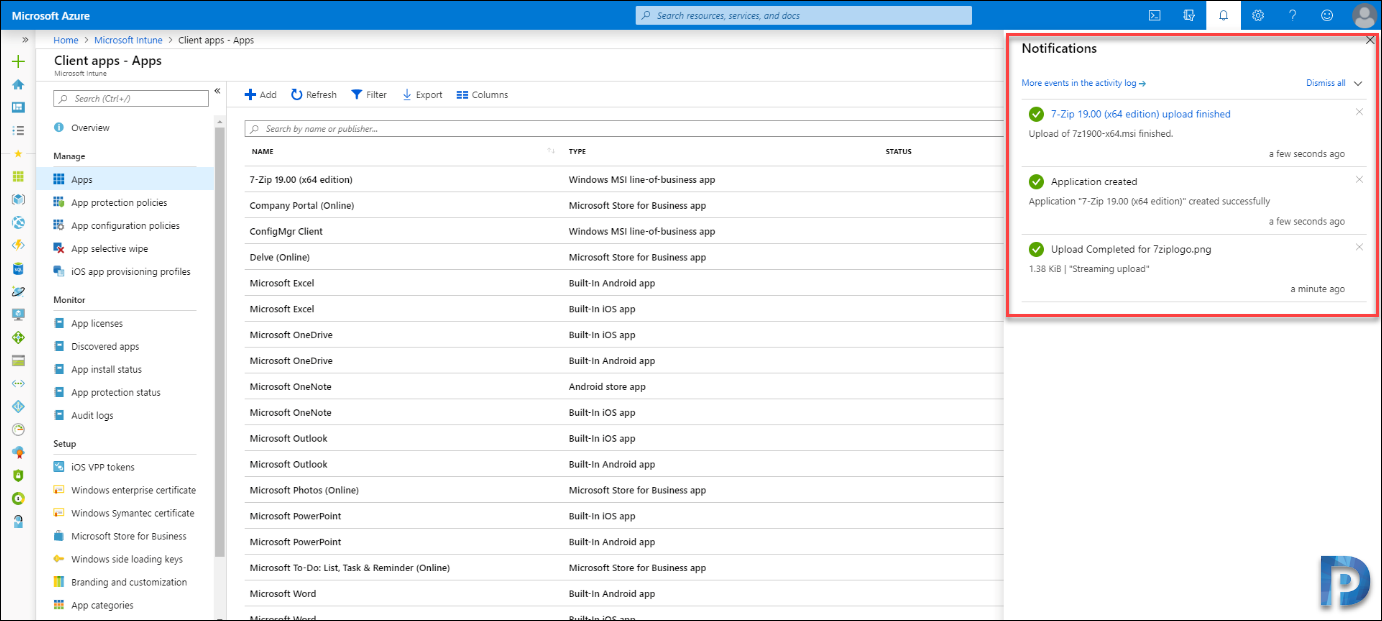Open the Dashboard icon in left rail
1382x621 pixels.
click(18, 107)
